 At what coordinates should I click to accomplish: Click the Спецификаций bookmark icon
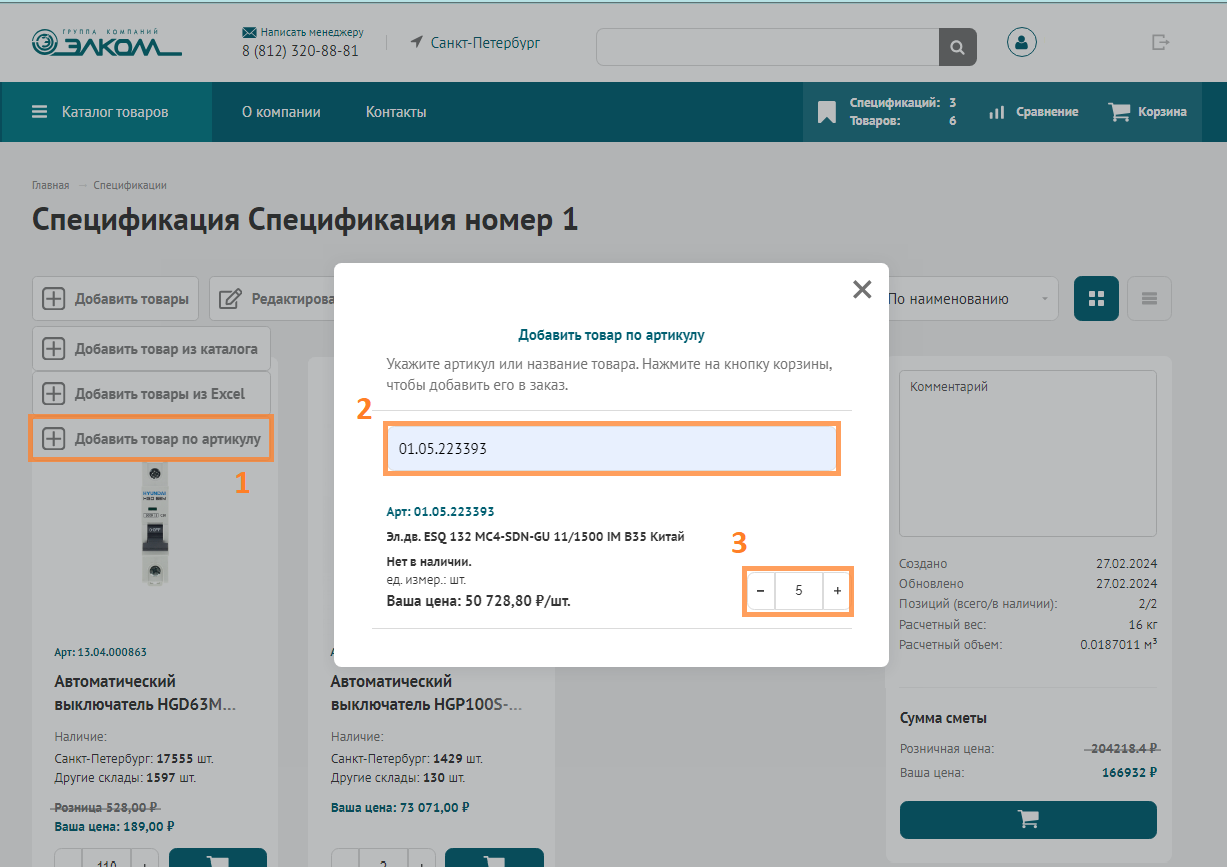coord(826,112)
